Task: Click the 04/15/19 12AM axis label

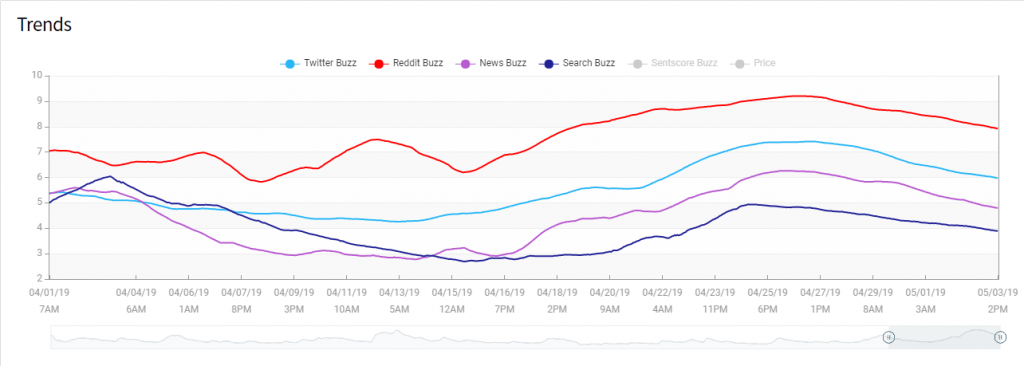Action: click(451, 301)
